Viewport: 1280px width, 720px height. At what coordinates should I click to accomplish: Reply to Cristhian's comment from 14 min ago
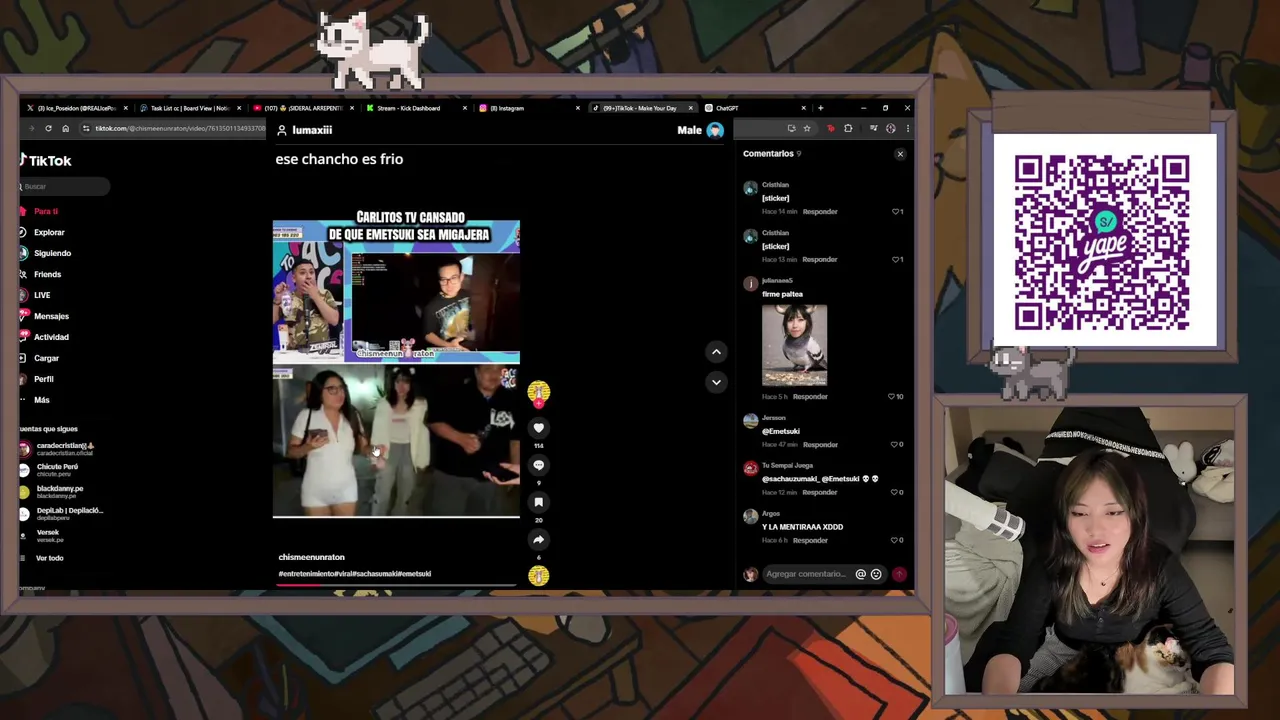point(820,212)
